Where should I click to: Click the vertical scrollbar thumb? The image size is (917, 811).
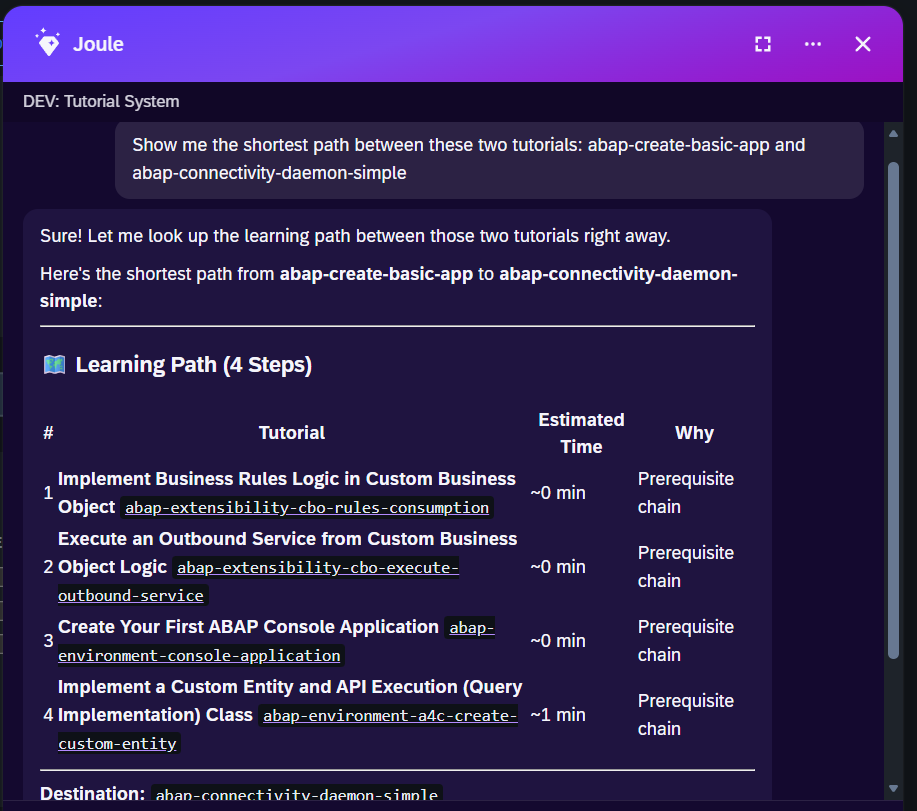pos(893,410)
